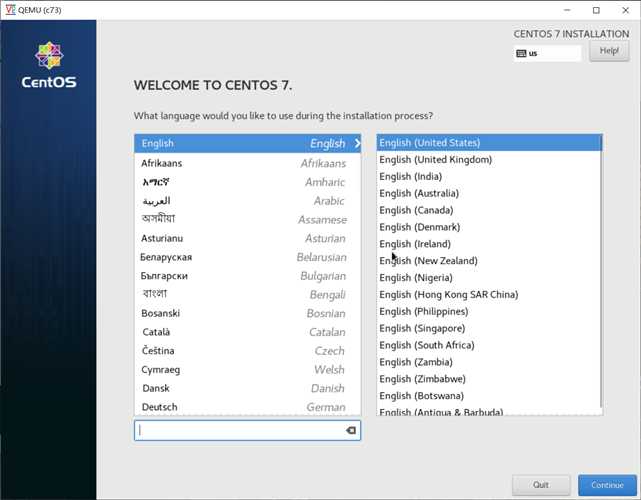641x500 pixels.
Task: Select English (Philippines) locale
Action: pos(489,312)
